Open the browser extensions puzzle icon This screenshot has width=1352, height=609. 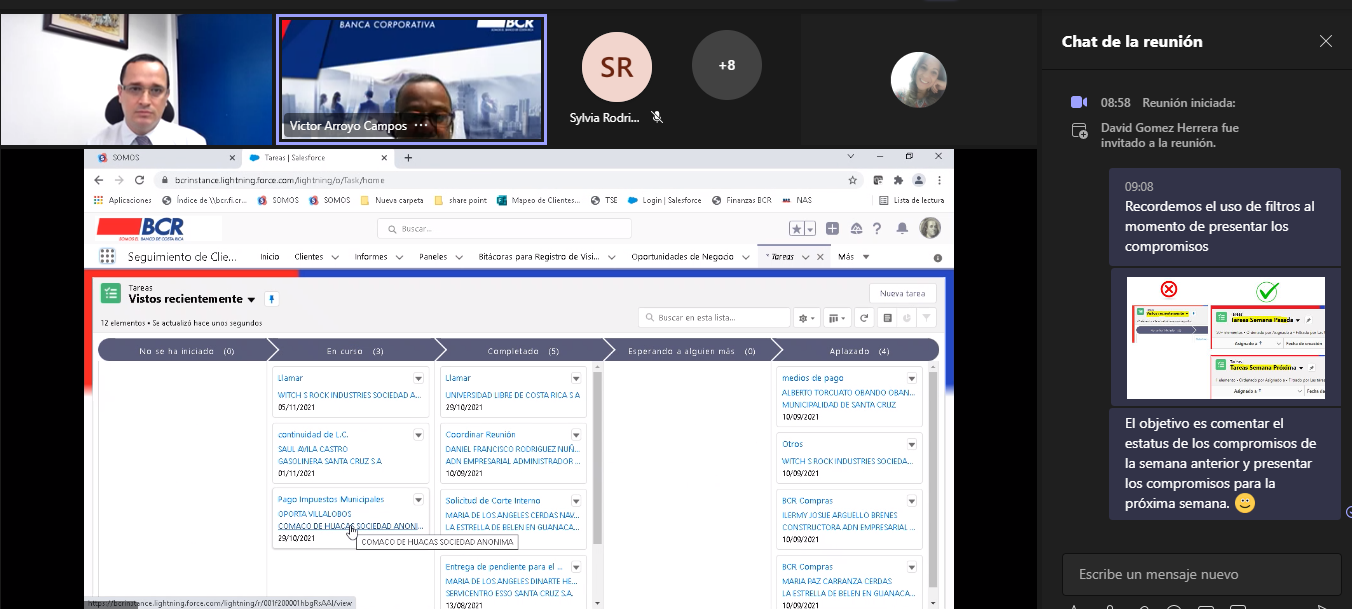pyautogui.click(x=897, y=180)
